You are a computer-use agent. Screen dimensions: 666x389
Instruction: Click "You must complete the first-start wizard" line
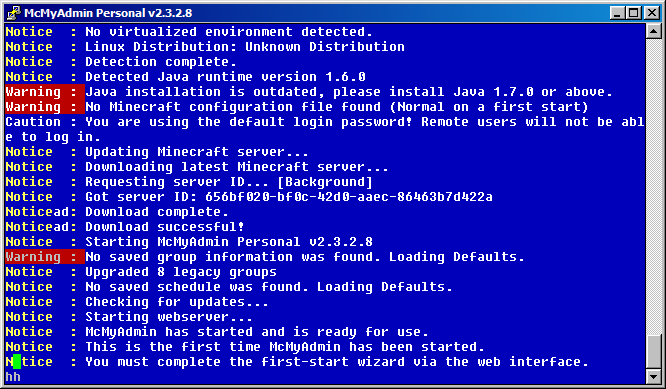pyautogui.click(x=336, y=362)
